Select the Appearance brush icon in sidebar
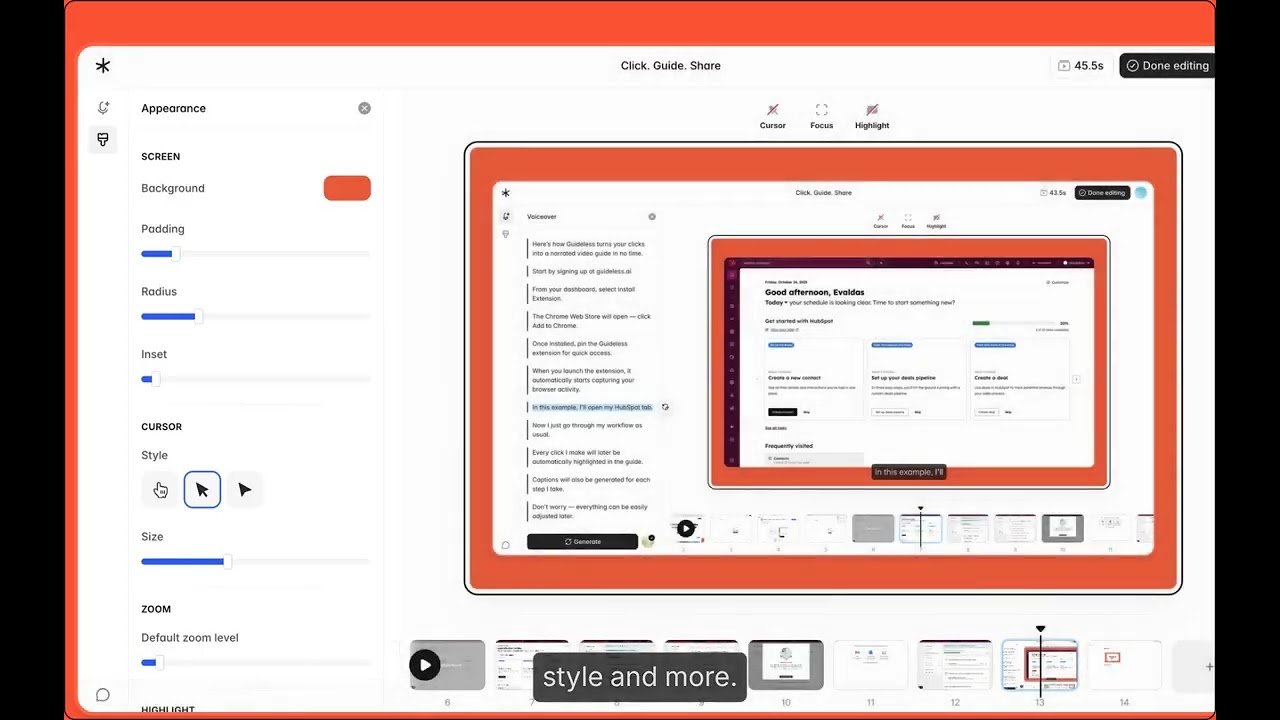The height and width of the screenshot is (720, 1280). pos(103,139)
